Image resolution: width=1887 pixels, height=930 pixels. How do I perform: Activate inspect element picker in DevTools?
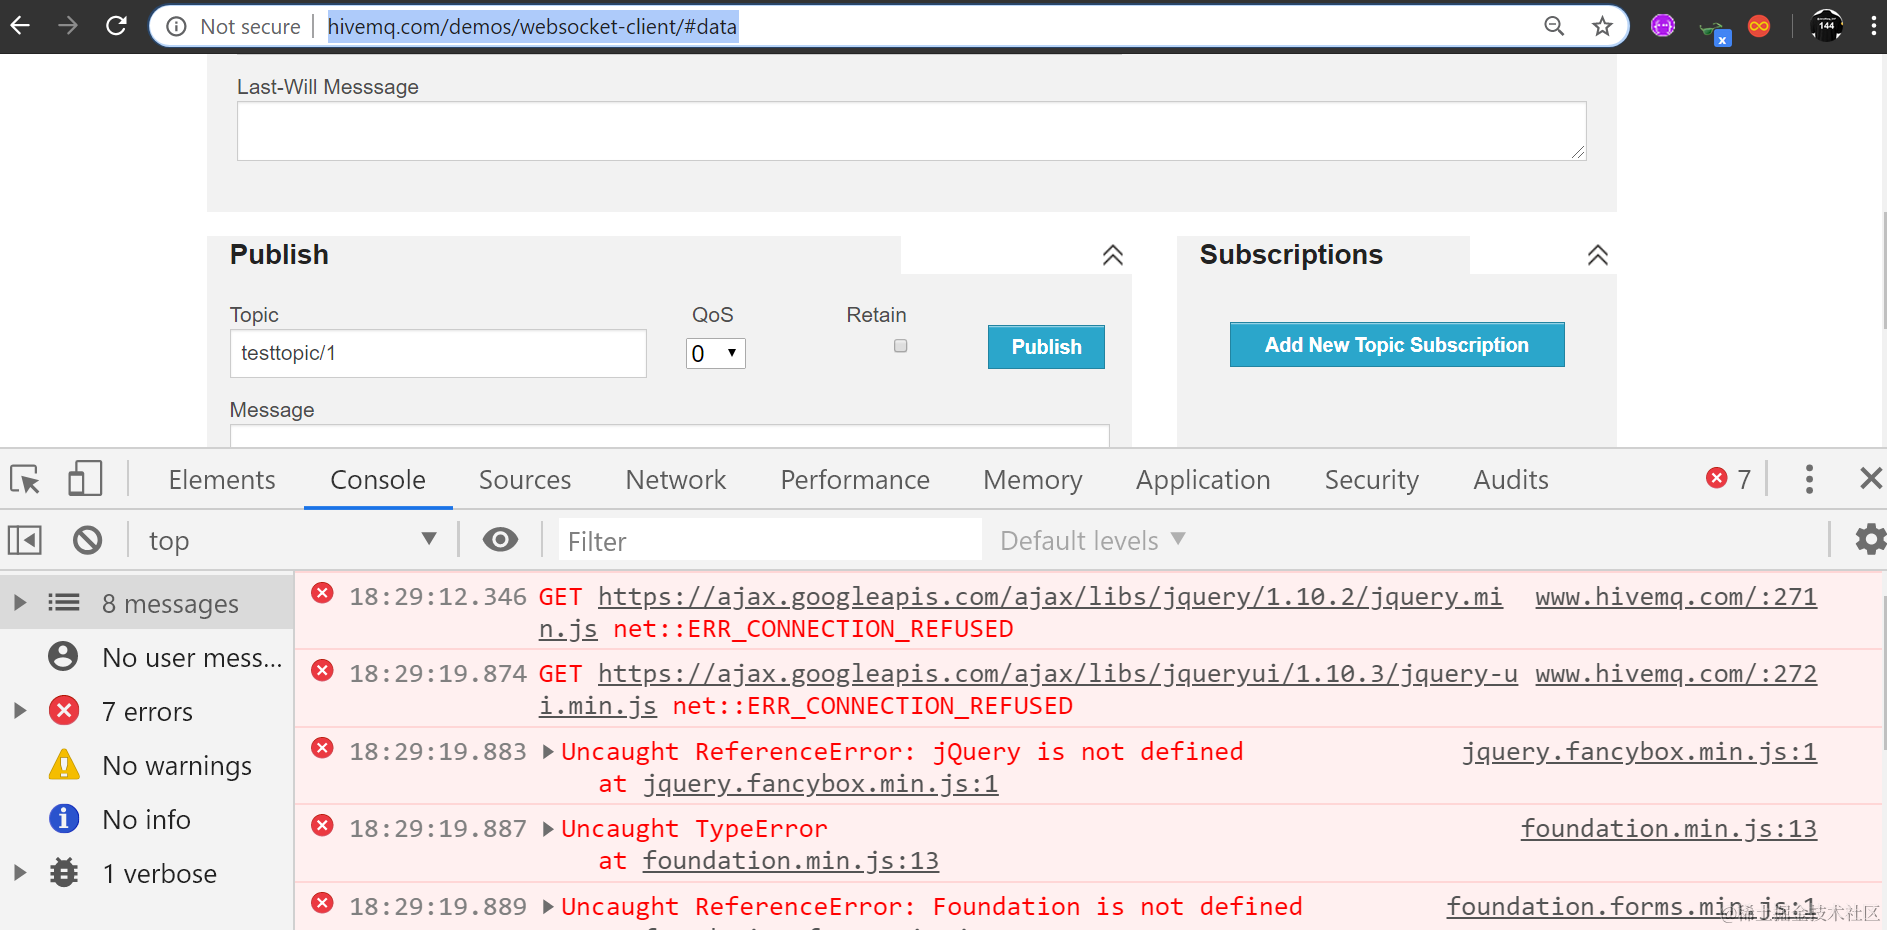[x=25, y=480]
